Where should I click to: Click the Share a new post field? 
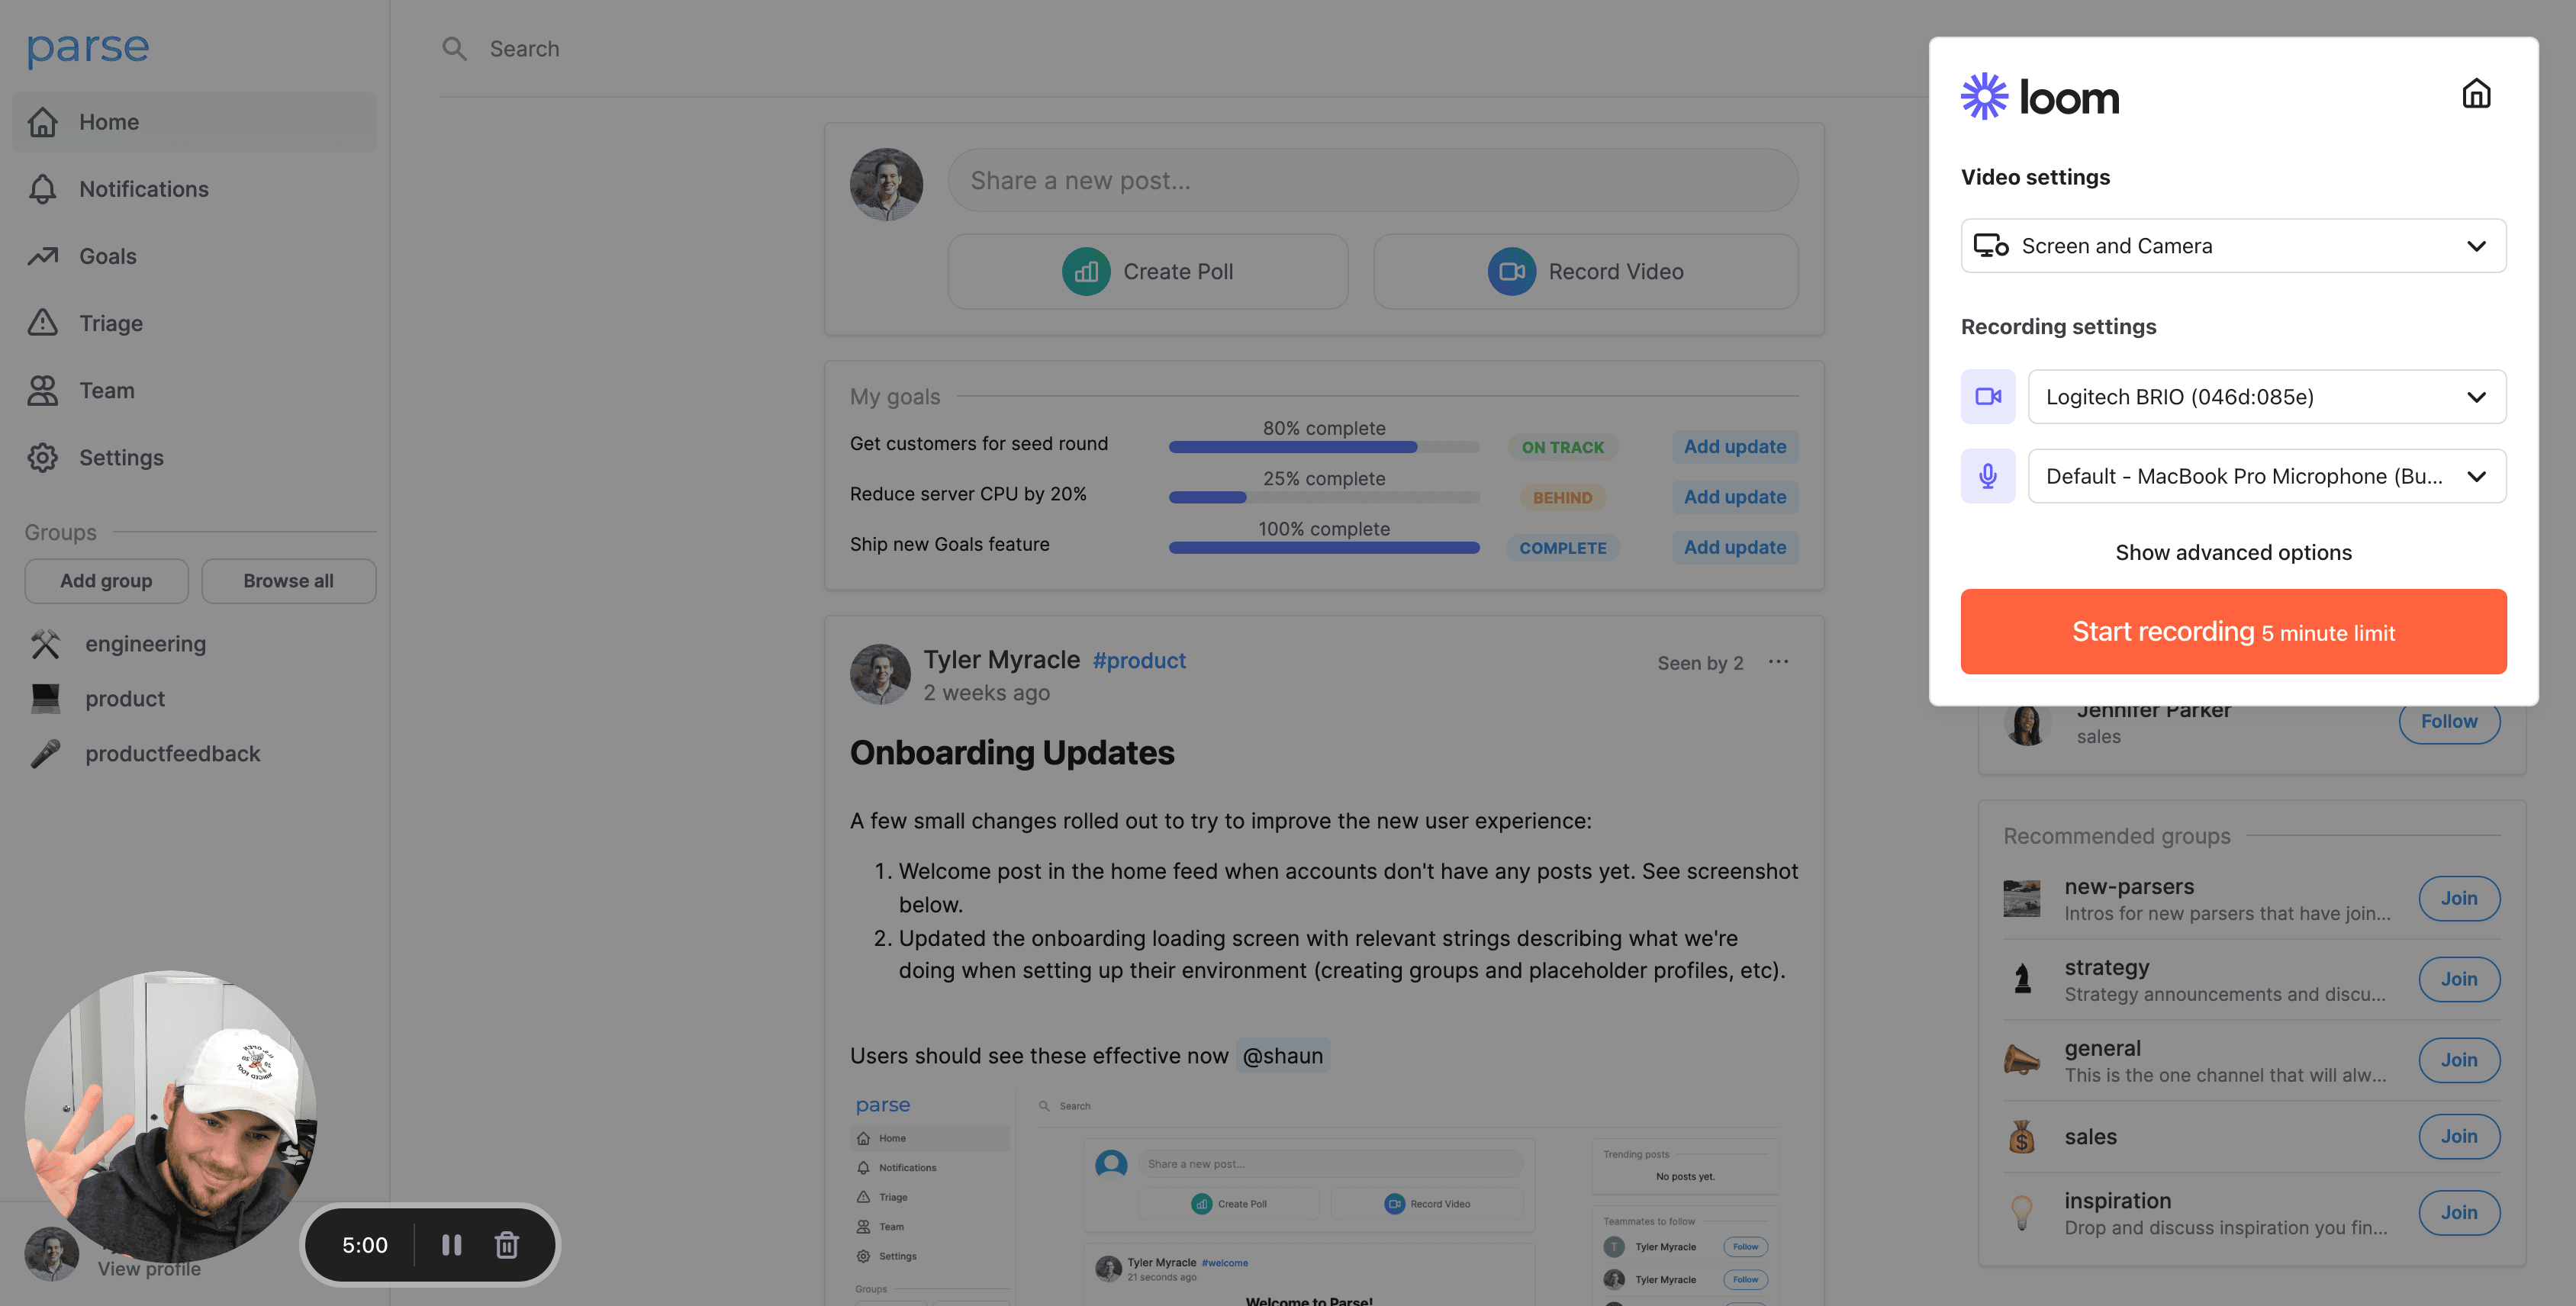(x=1372, y=180)
